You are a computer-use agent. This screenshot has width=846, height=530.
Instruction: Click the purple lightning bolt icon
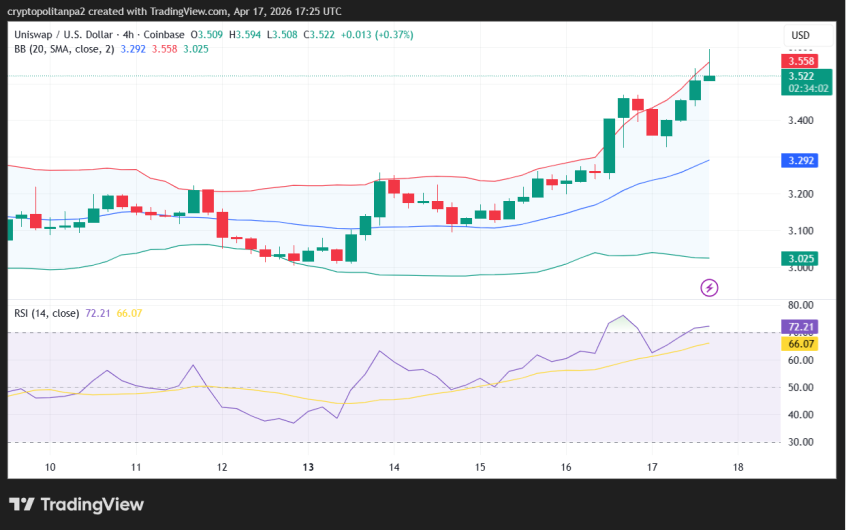pyautogui.click(x=710, y=288)
